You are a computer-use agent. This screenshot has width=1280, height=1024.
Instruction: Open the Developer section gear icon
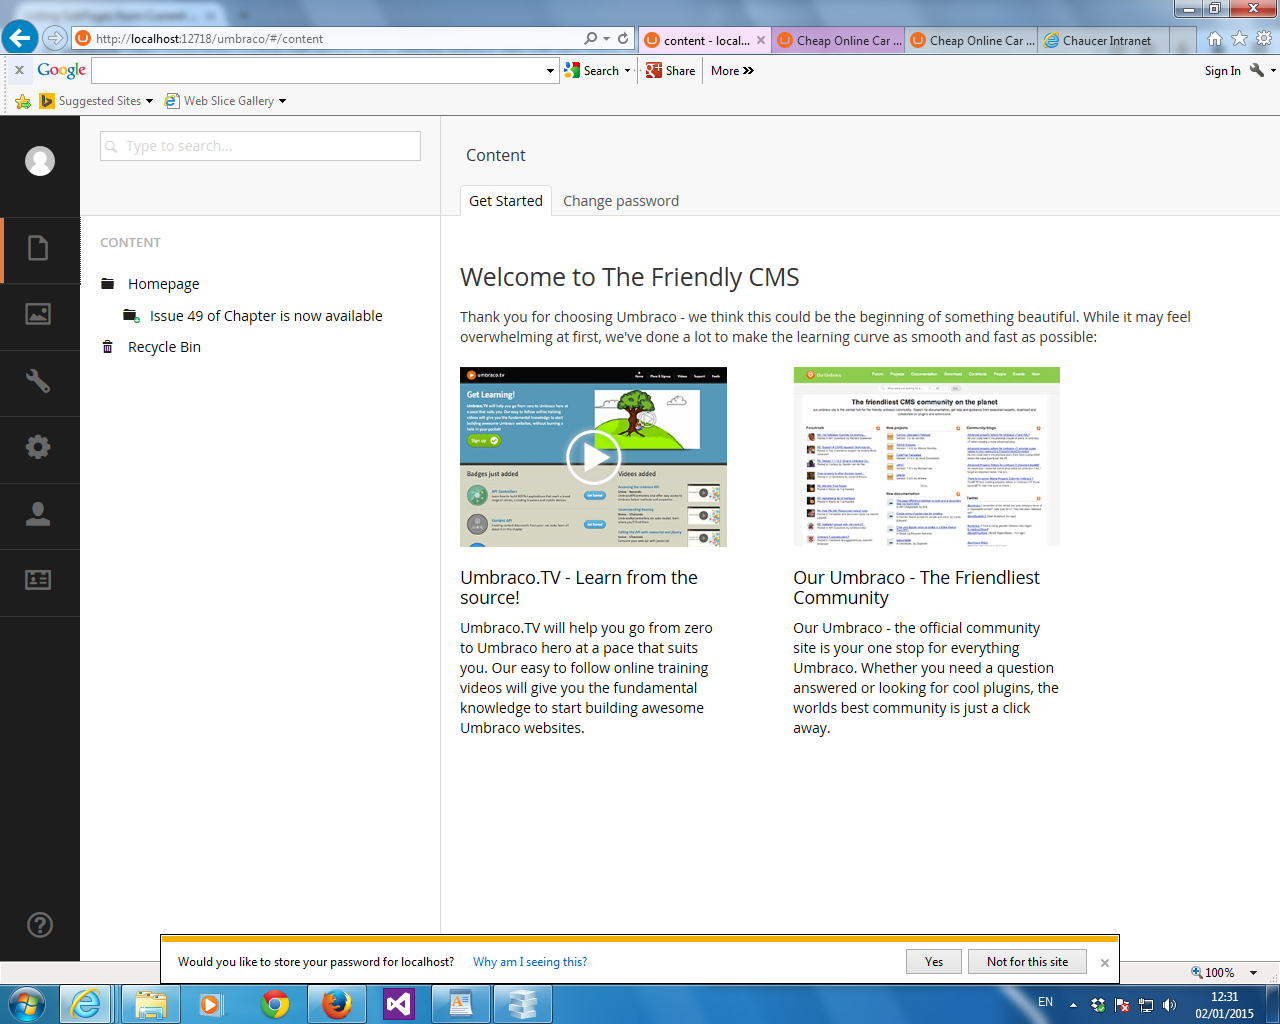coord(38,447)
